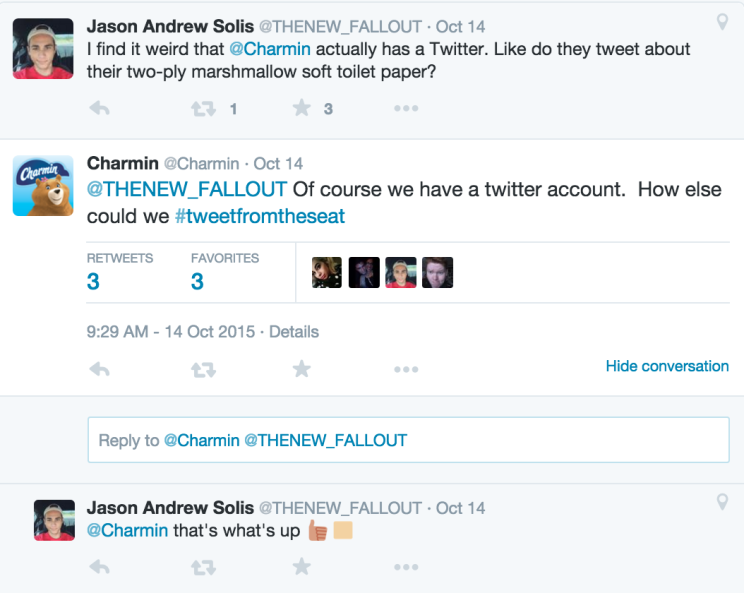Favorite Charmin's tweet with star
Image resolution: width=744 pixels, height=593 pixels.
(x=302, y=369)
